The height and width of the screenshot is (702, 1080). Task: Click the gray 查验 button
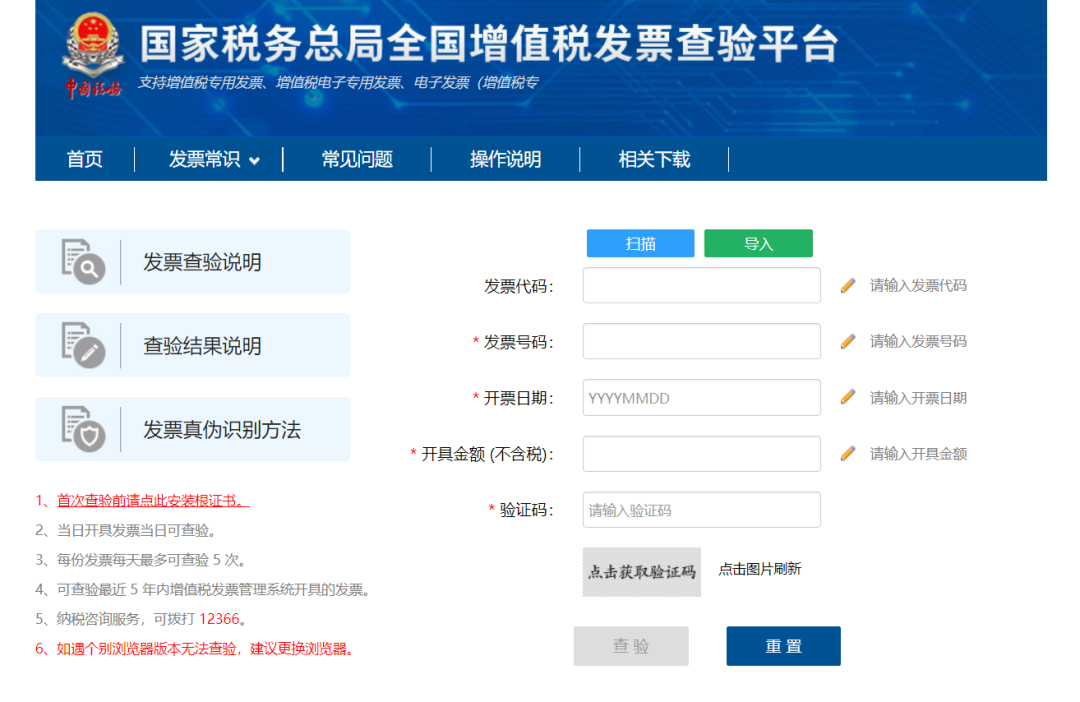tap(631, 646)
